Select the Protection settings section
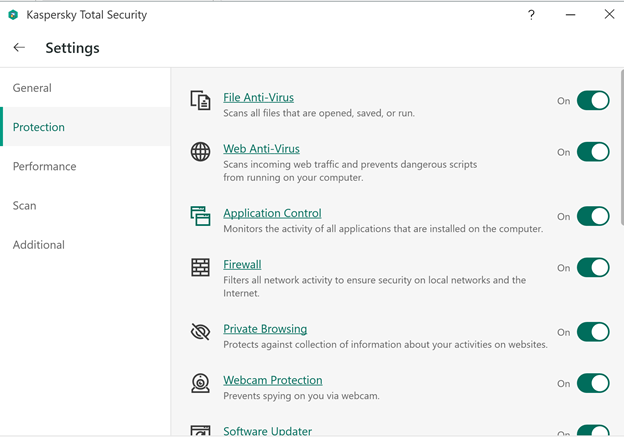Viewport: 624px width, 438px height. [x=85, y=127]
